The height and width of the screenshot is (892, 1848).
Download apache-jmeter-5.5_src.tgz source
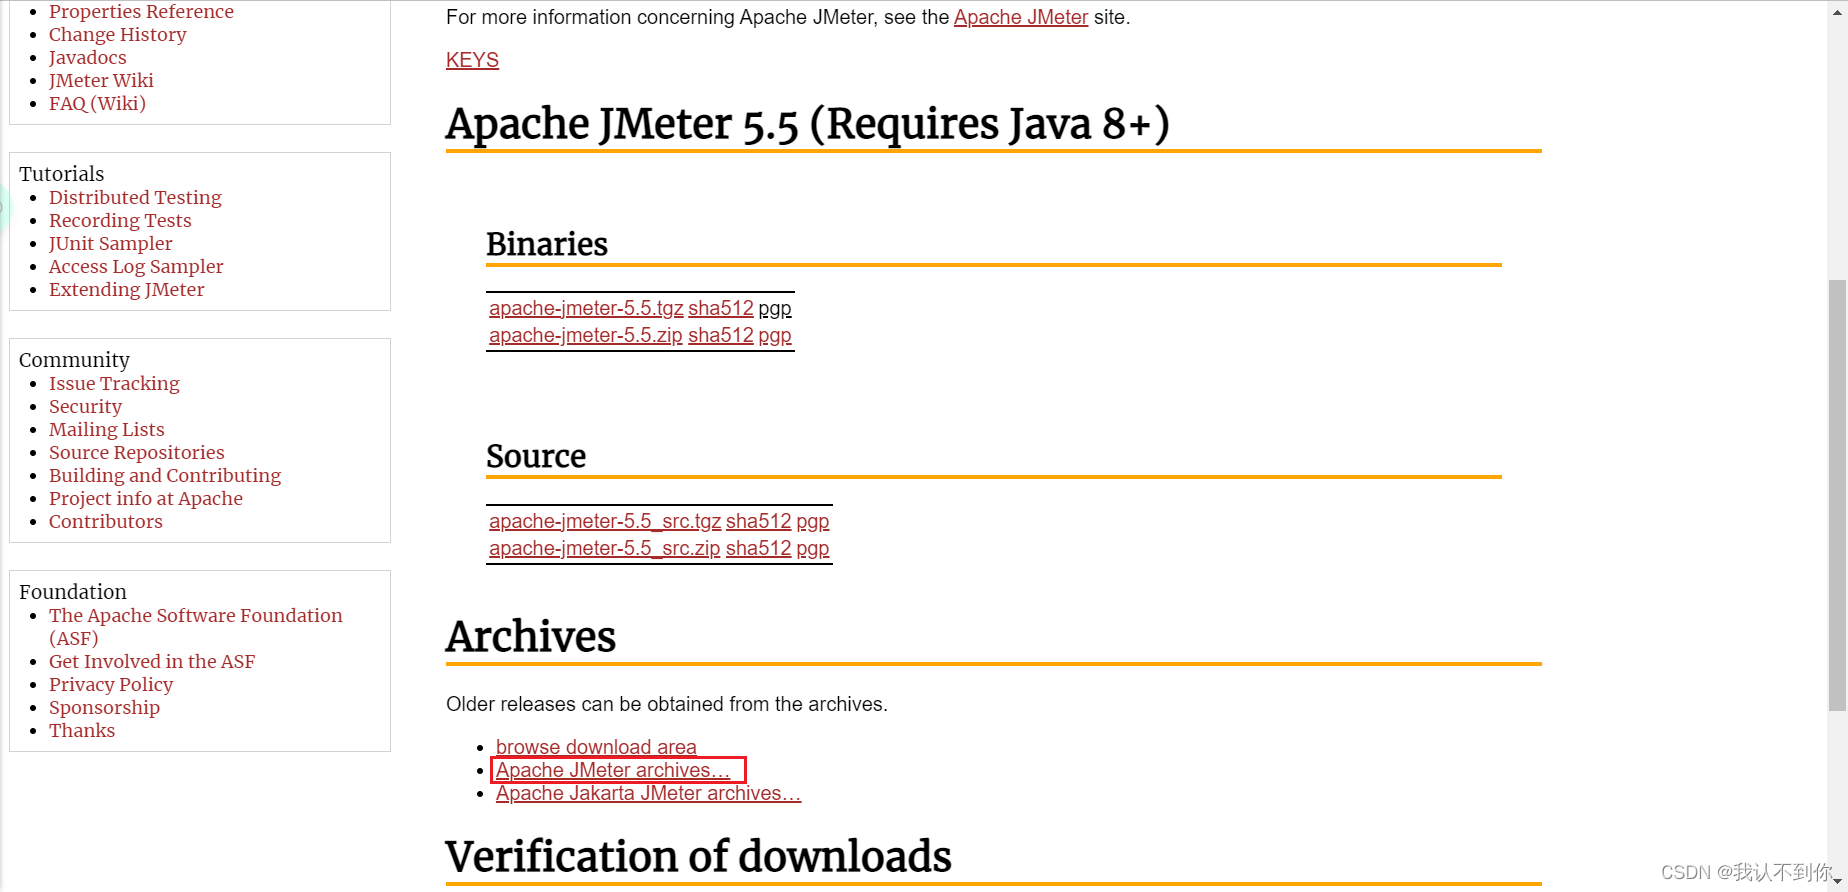605,521
